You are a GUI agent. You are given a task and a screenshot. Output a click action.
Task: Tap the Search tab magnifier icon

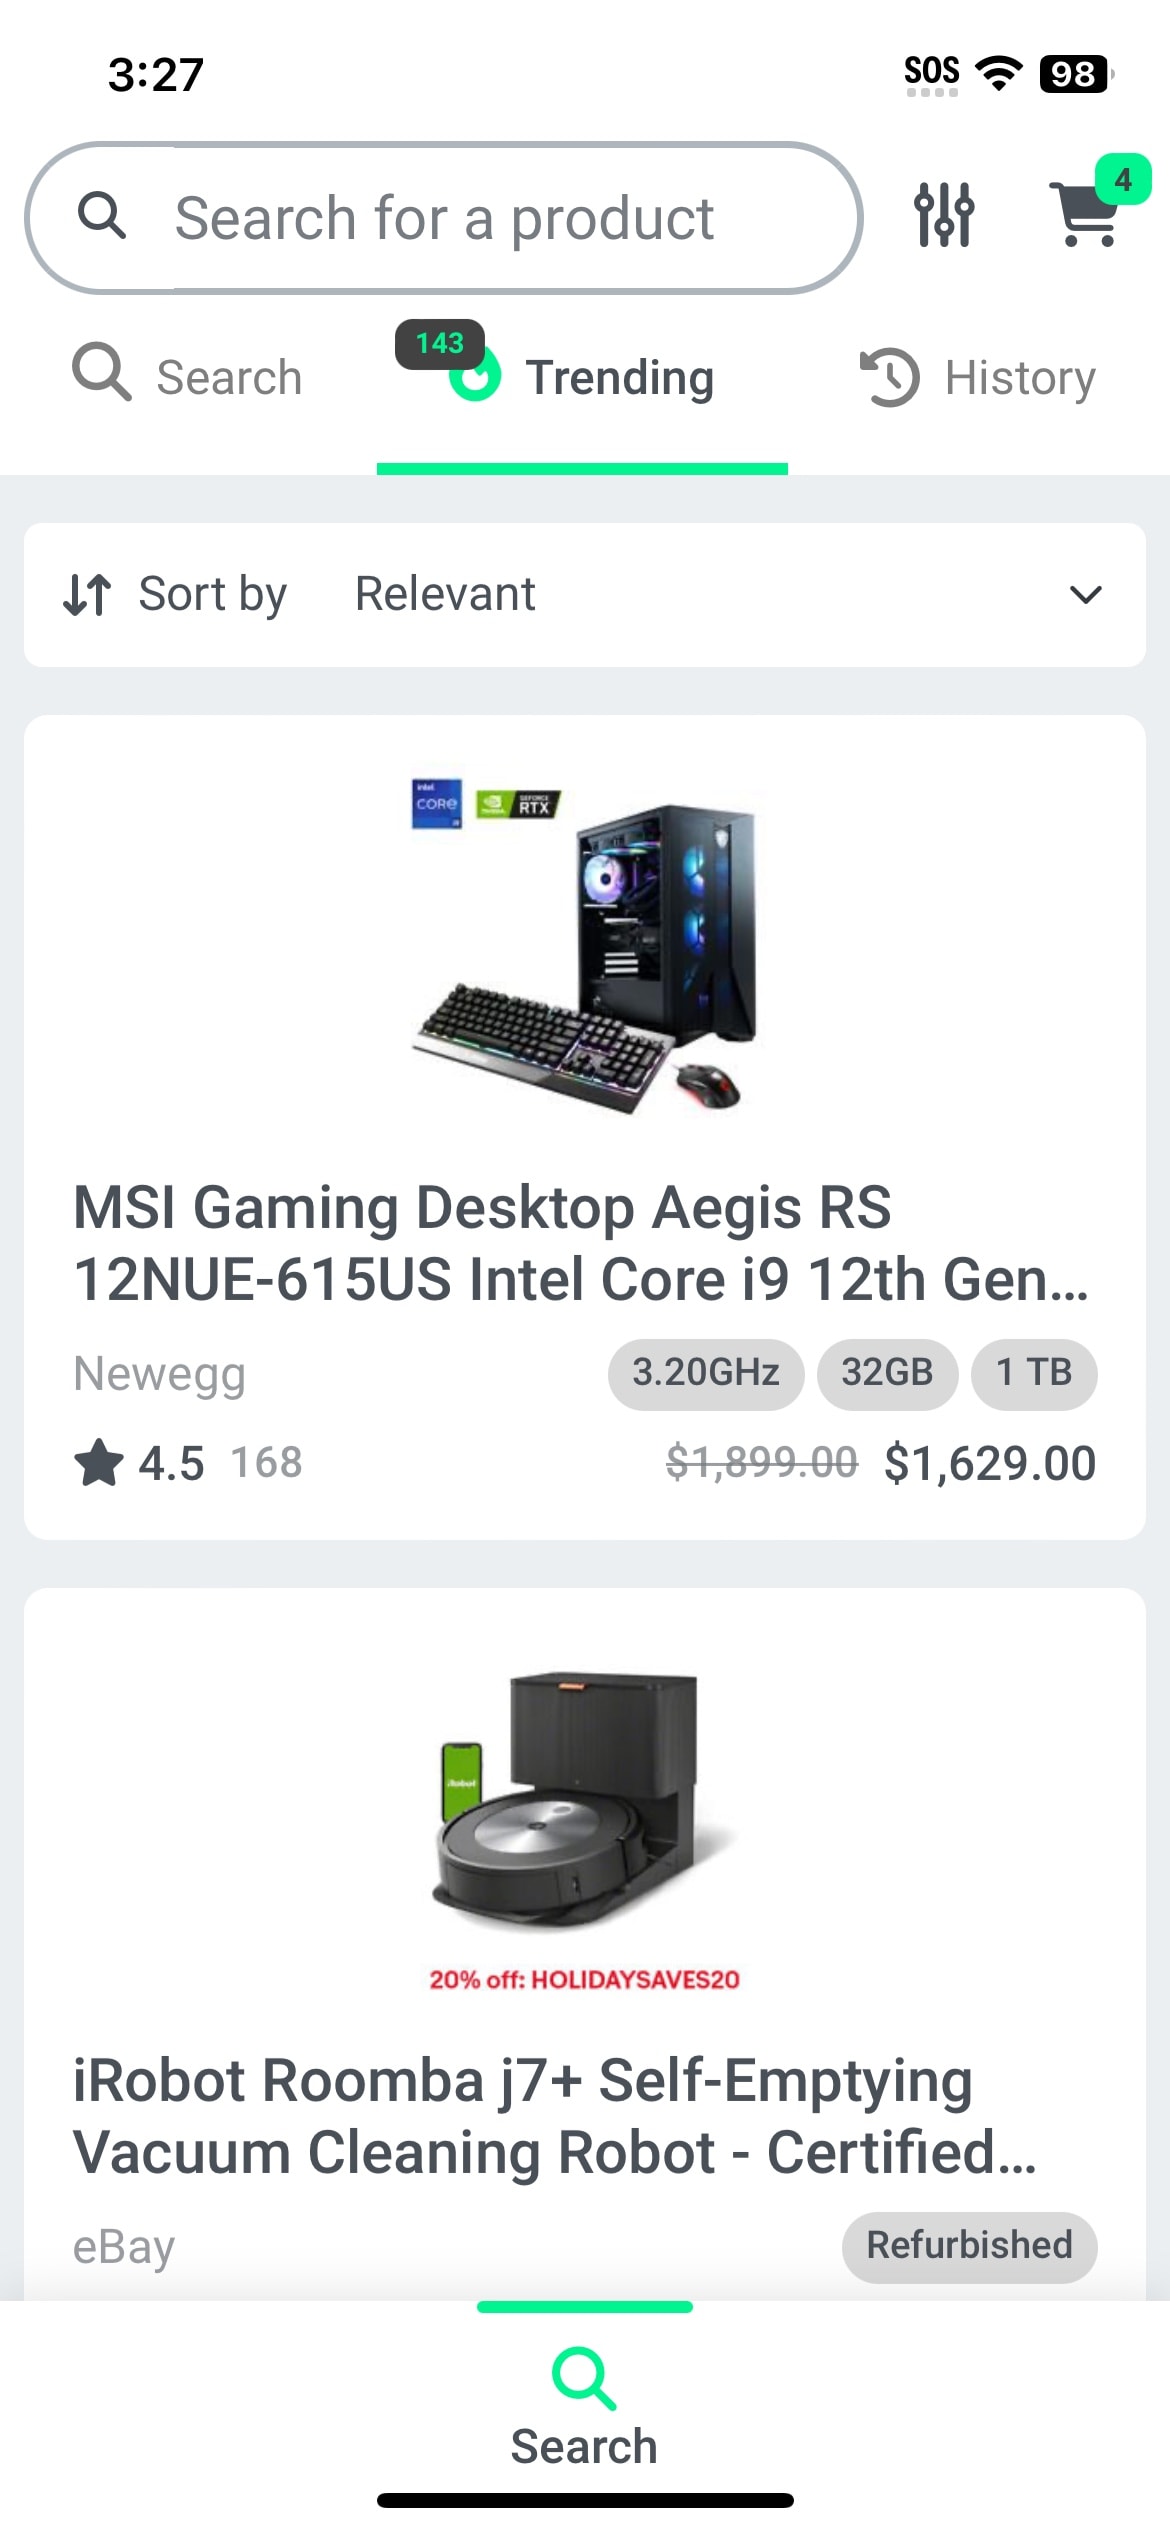point(101,372)
